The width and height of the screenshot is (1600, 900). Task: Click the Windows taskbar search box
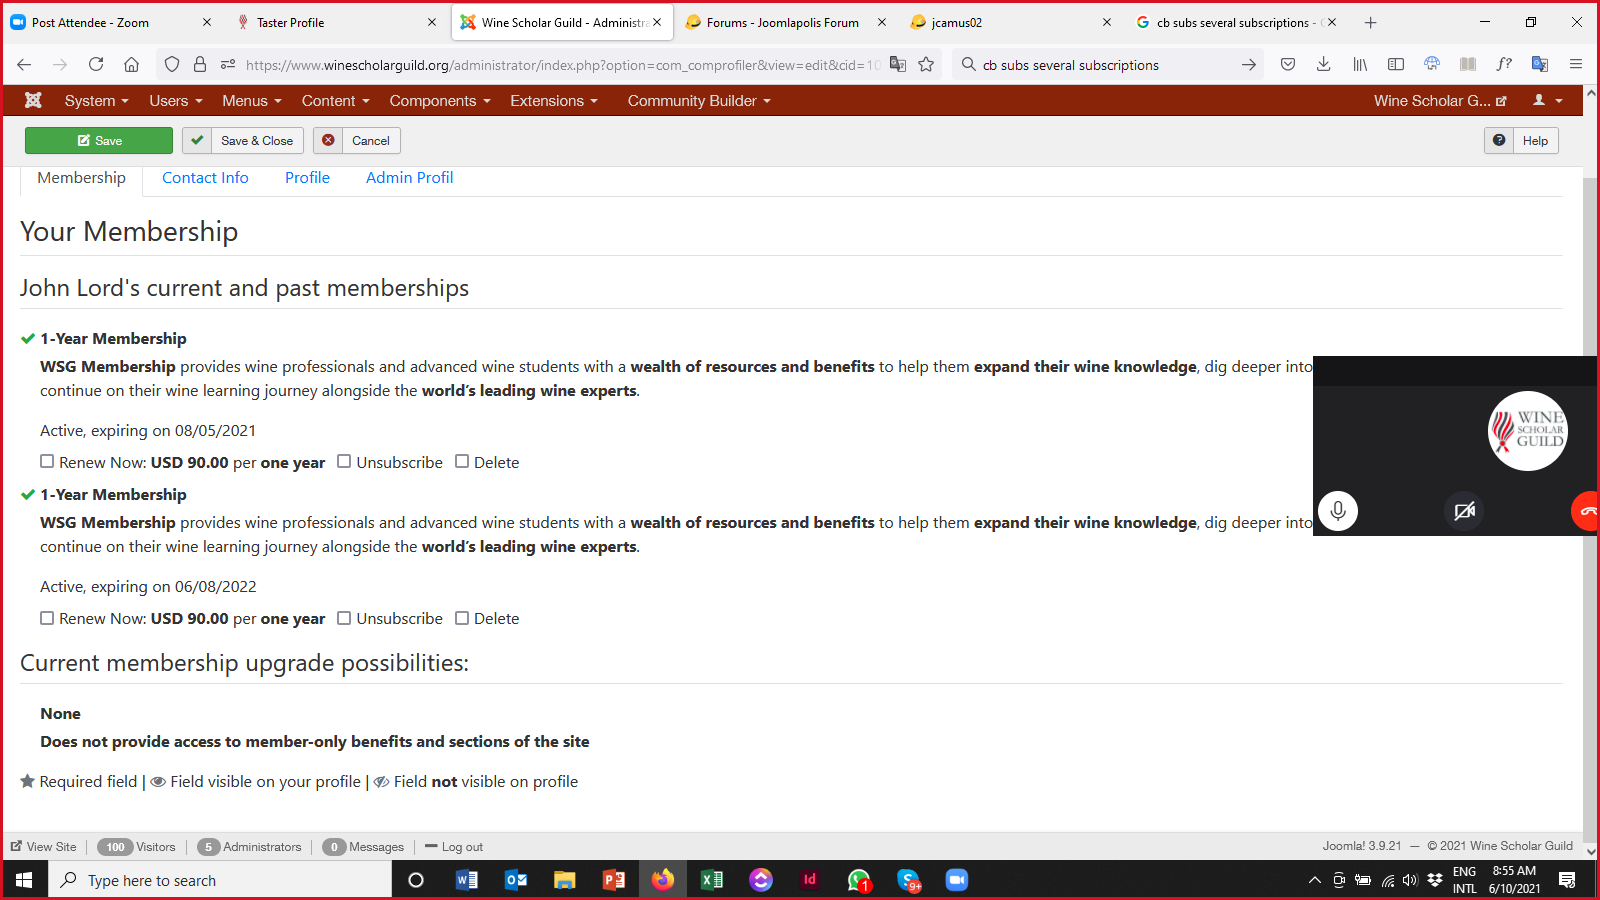(x=220, y=880)
